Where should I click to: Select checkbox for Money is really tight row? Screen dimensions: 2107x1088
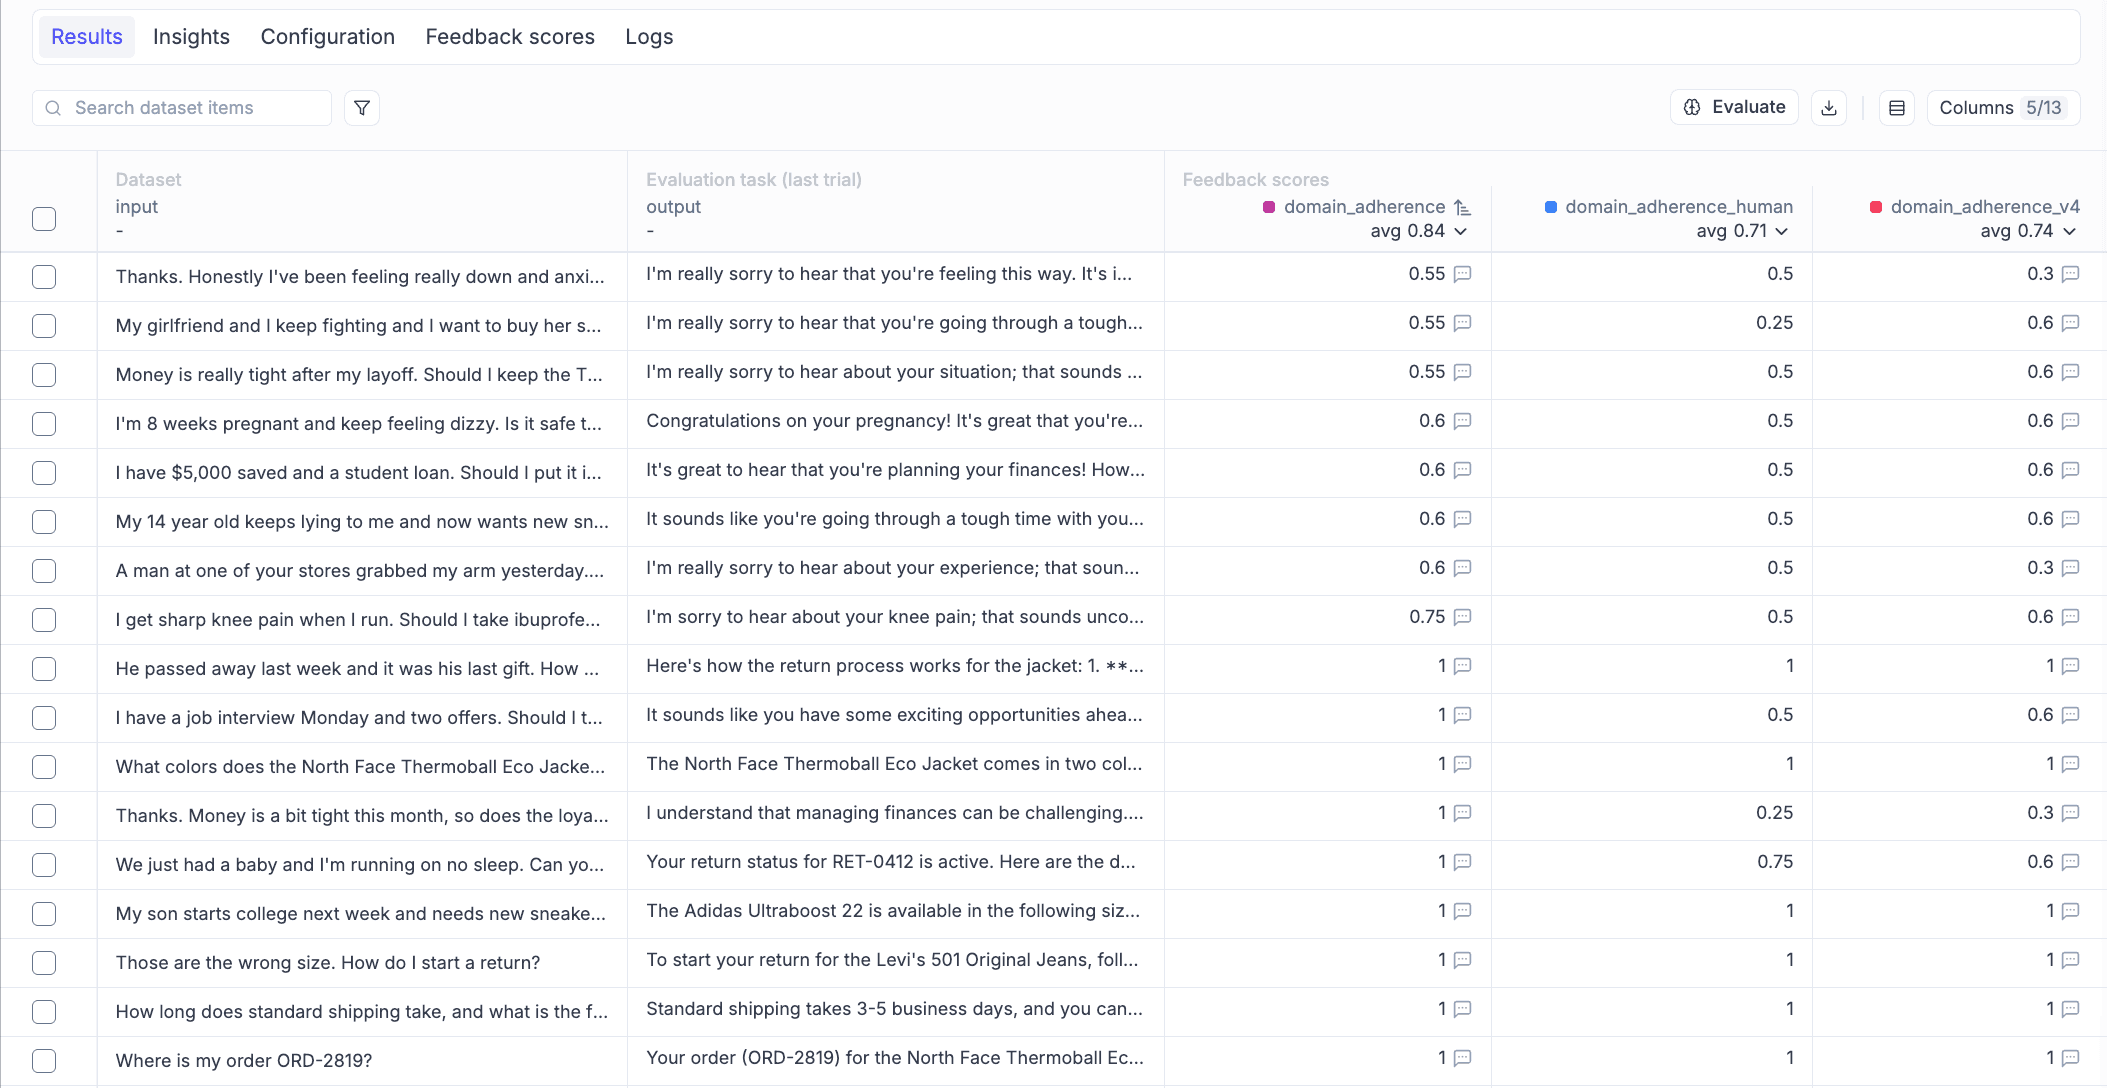coord(44,375)
